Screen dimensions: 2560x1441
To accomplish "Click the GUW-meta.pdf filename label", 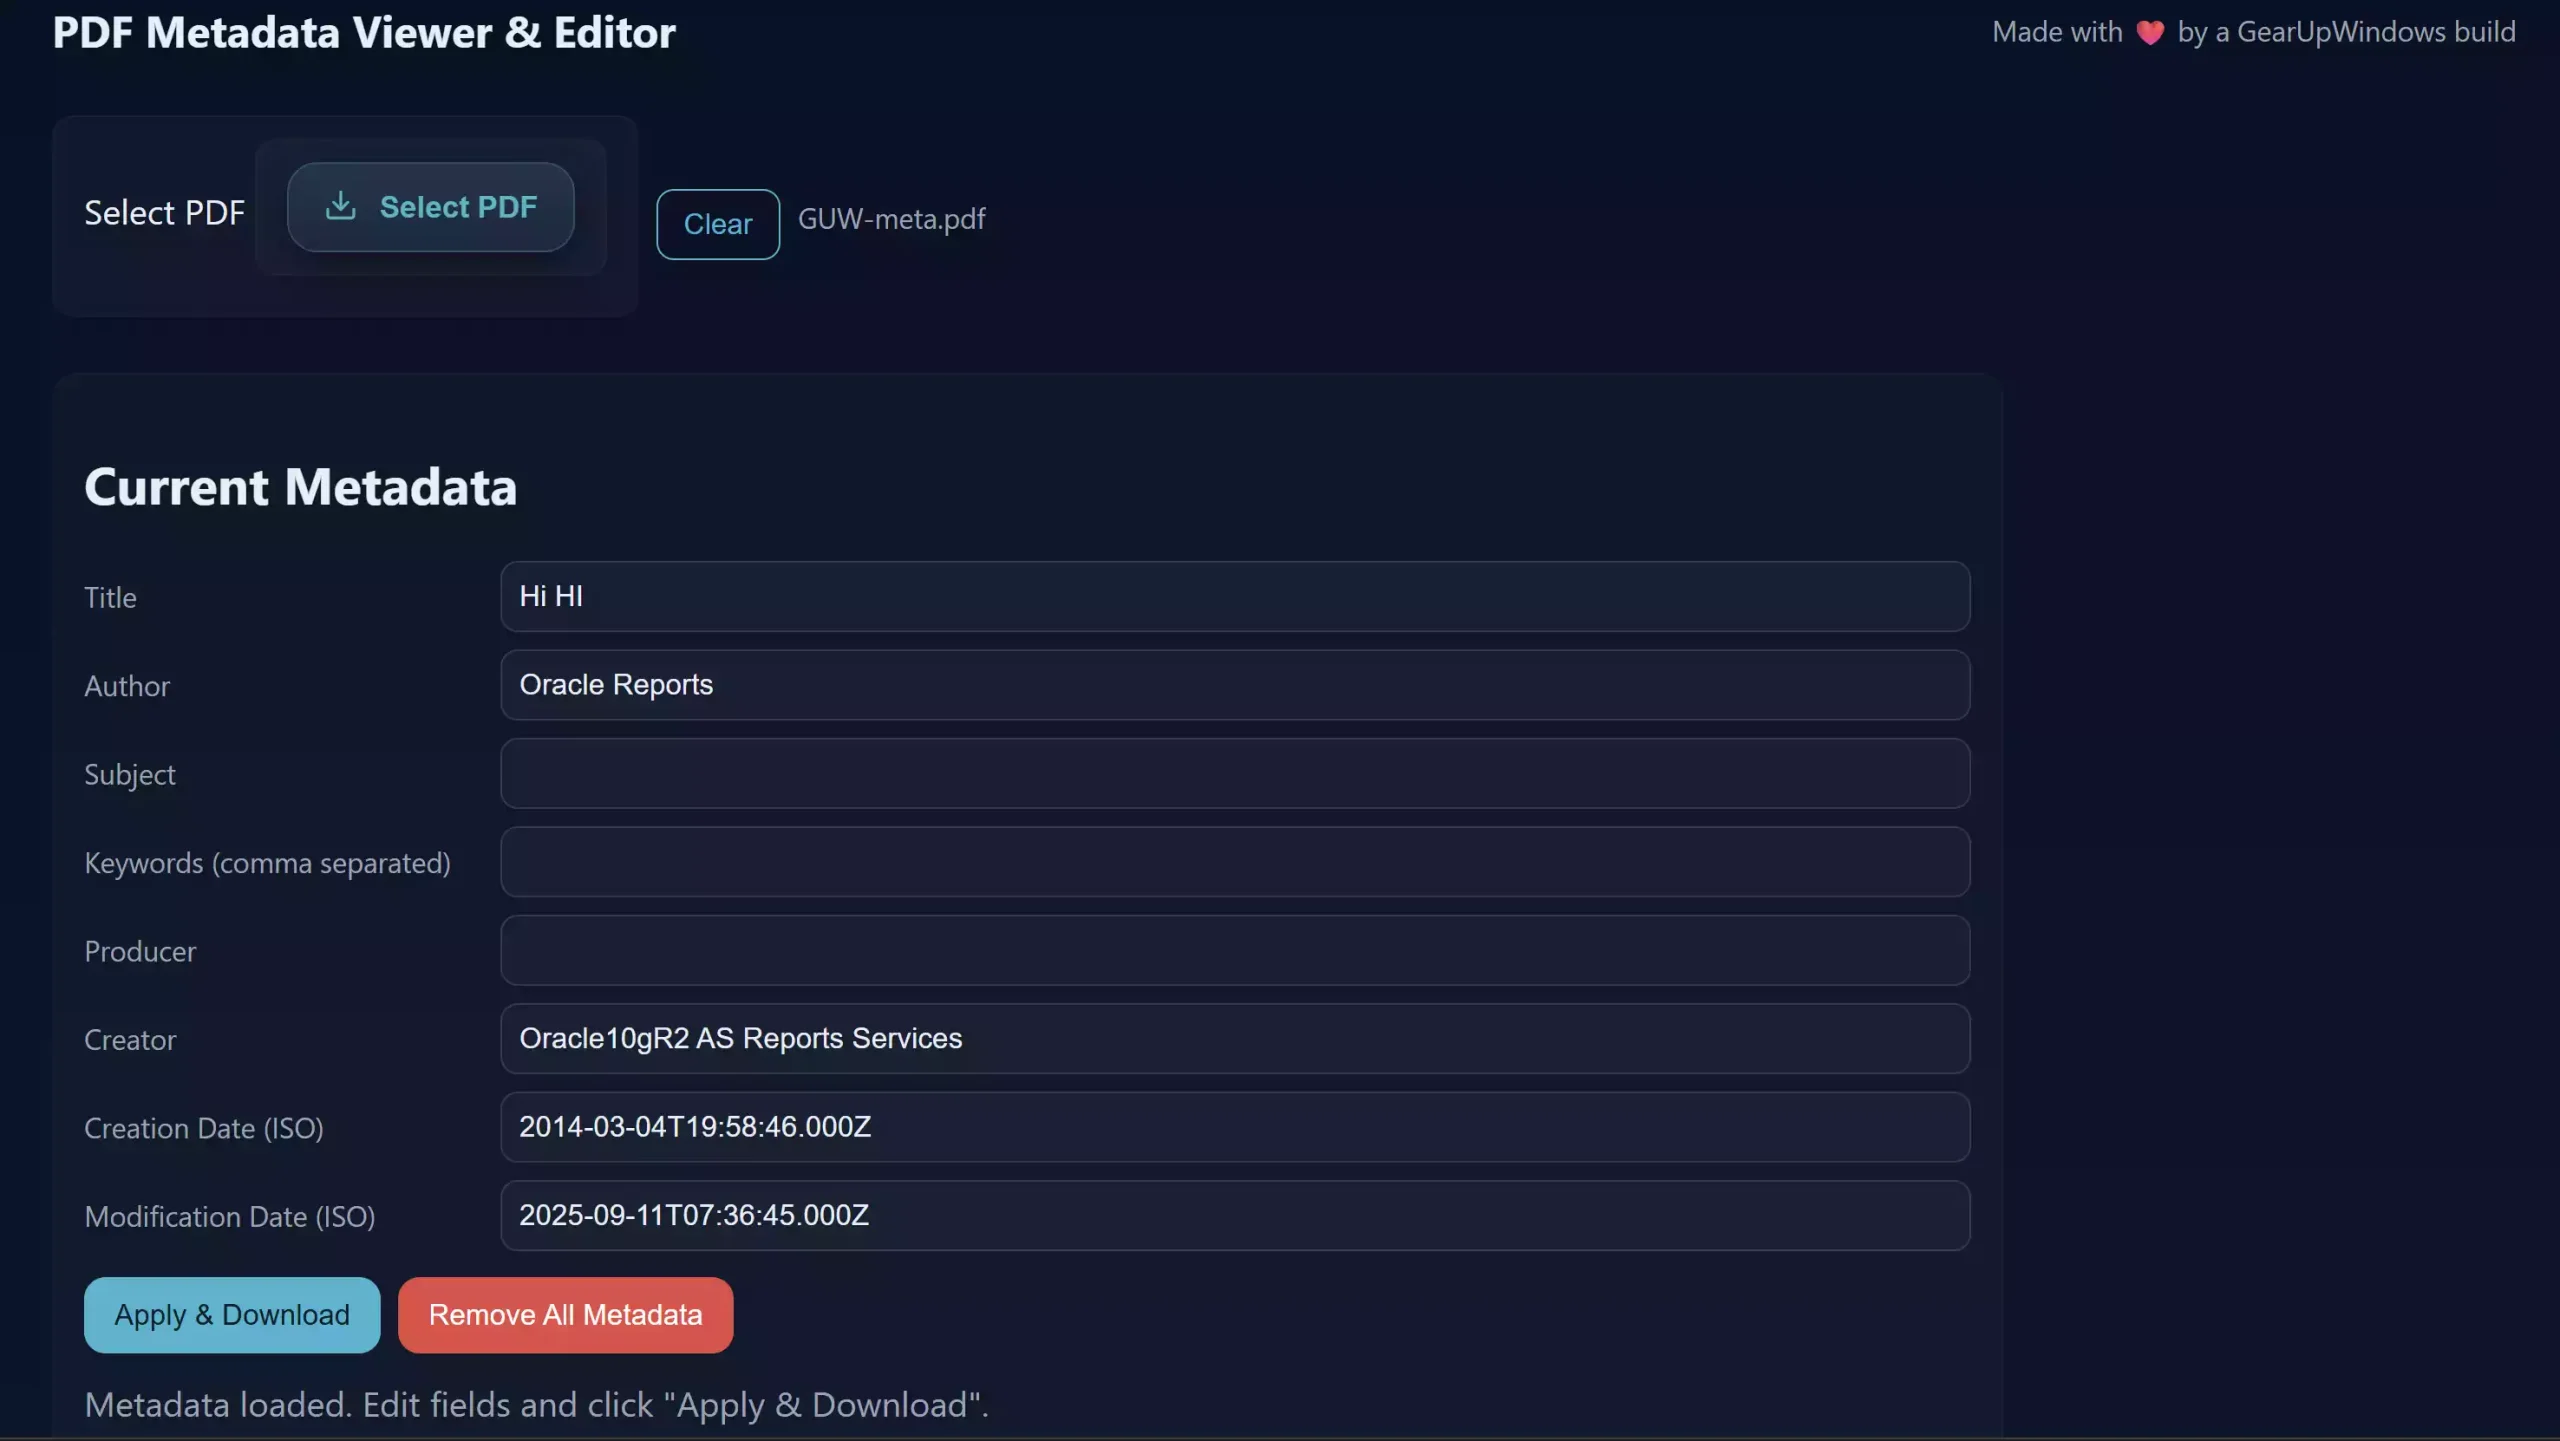I will click(890, 219).
